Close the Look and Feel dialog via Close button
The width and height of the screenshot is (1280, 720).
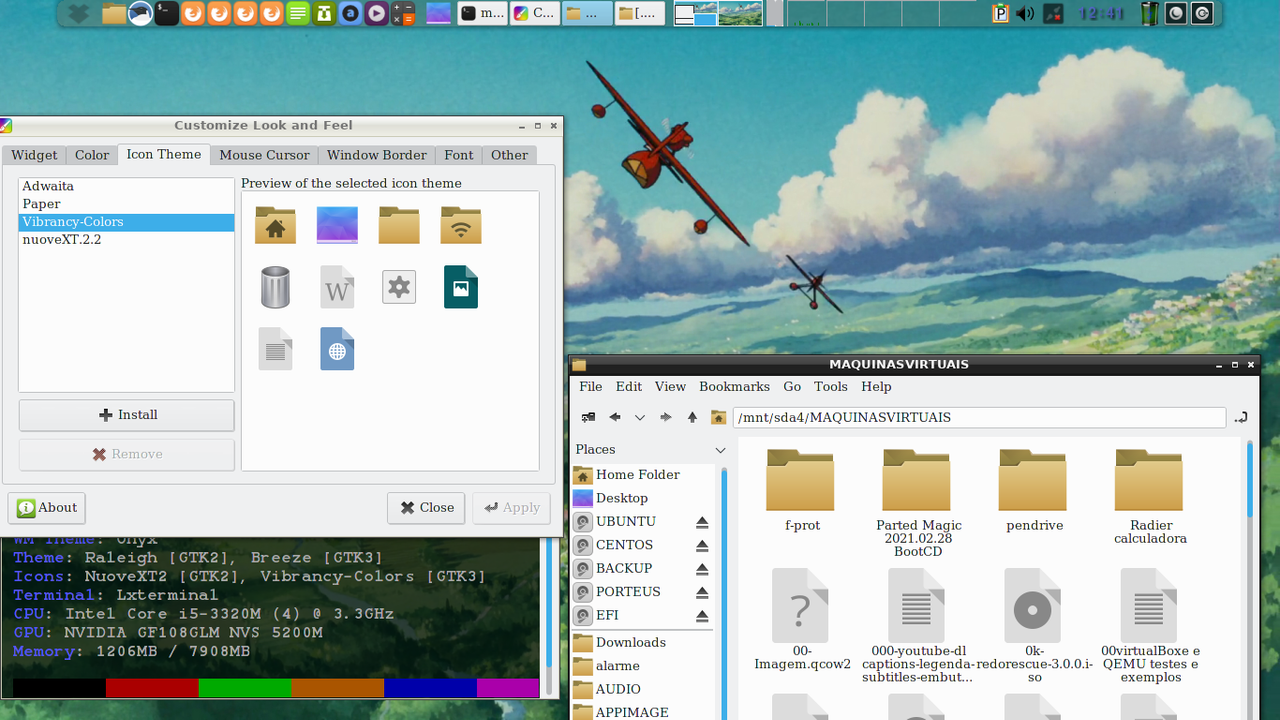pos(426,508)
